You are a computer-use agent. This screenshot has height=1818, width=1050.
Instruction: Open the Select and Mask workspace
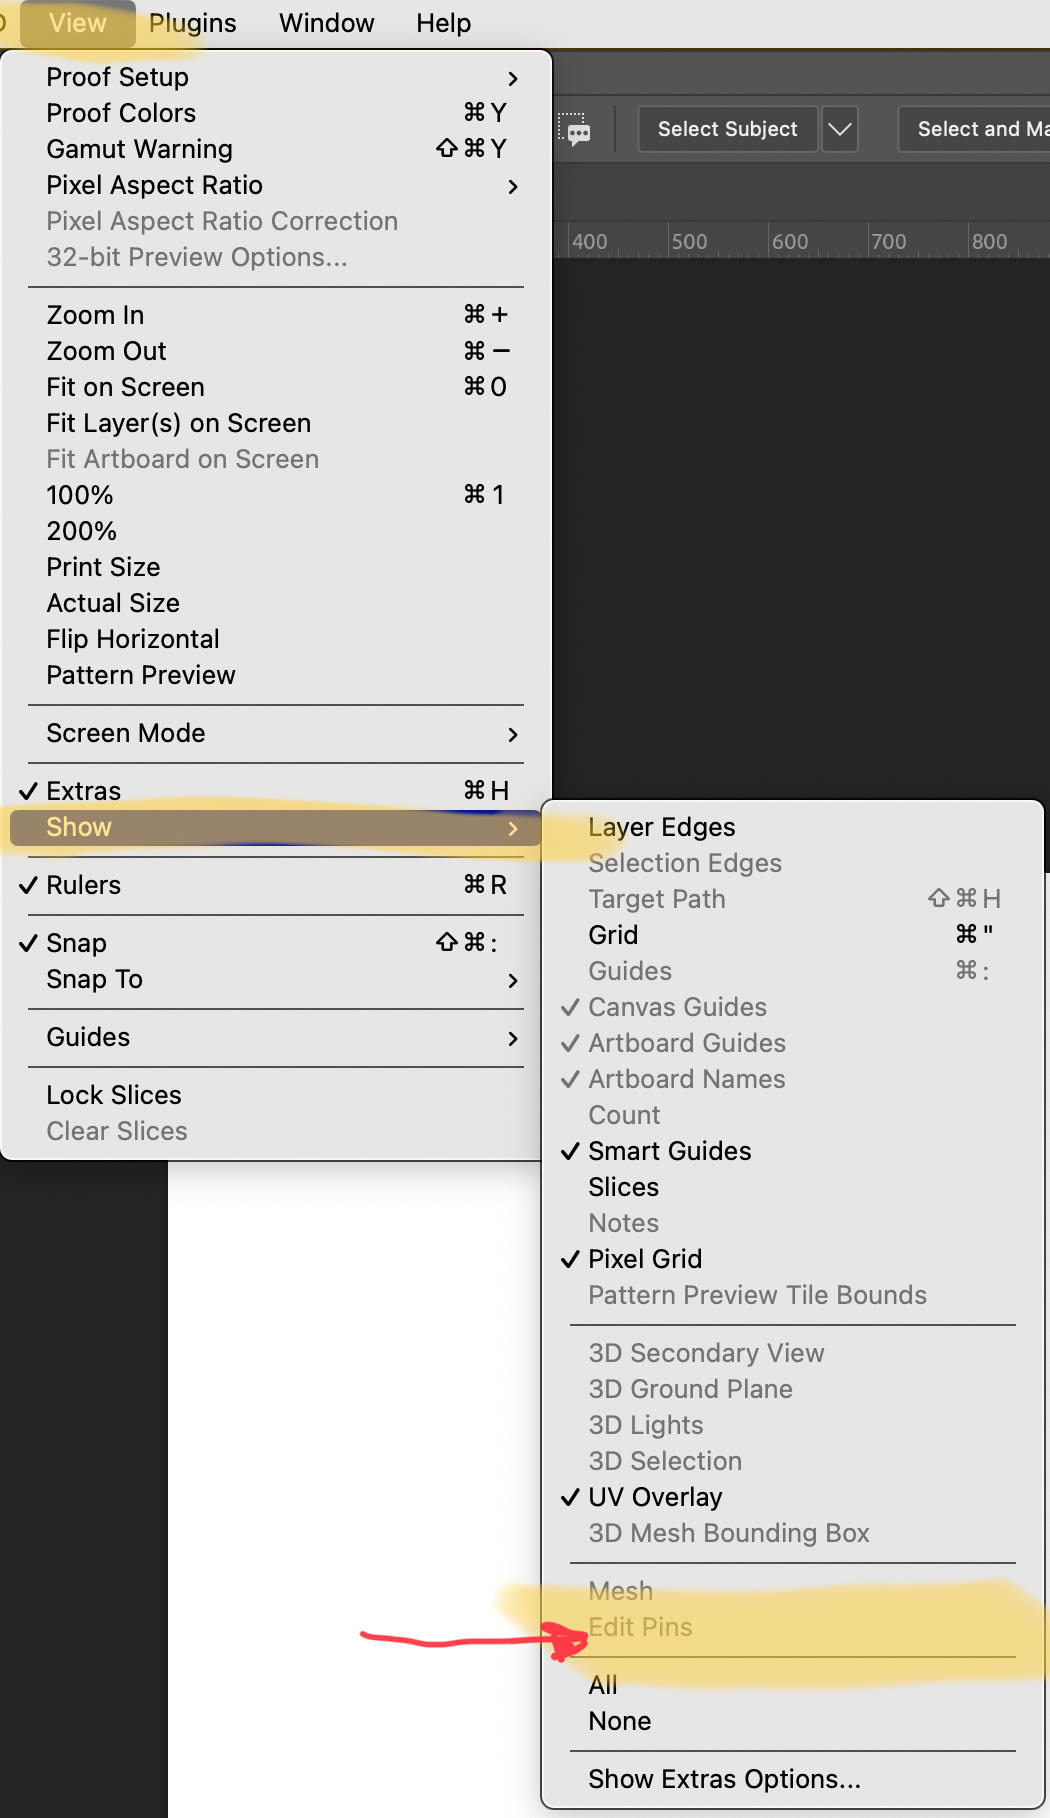(x=980, y=129)
